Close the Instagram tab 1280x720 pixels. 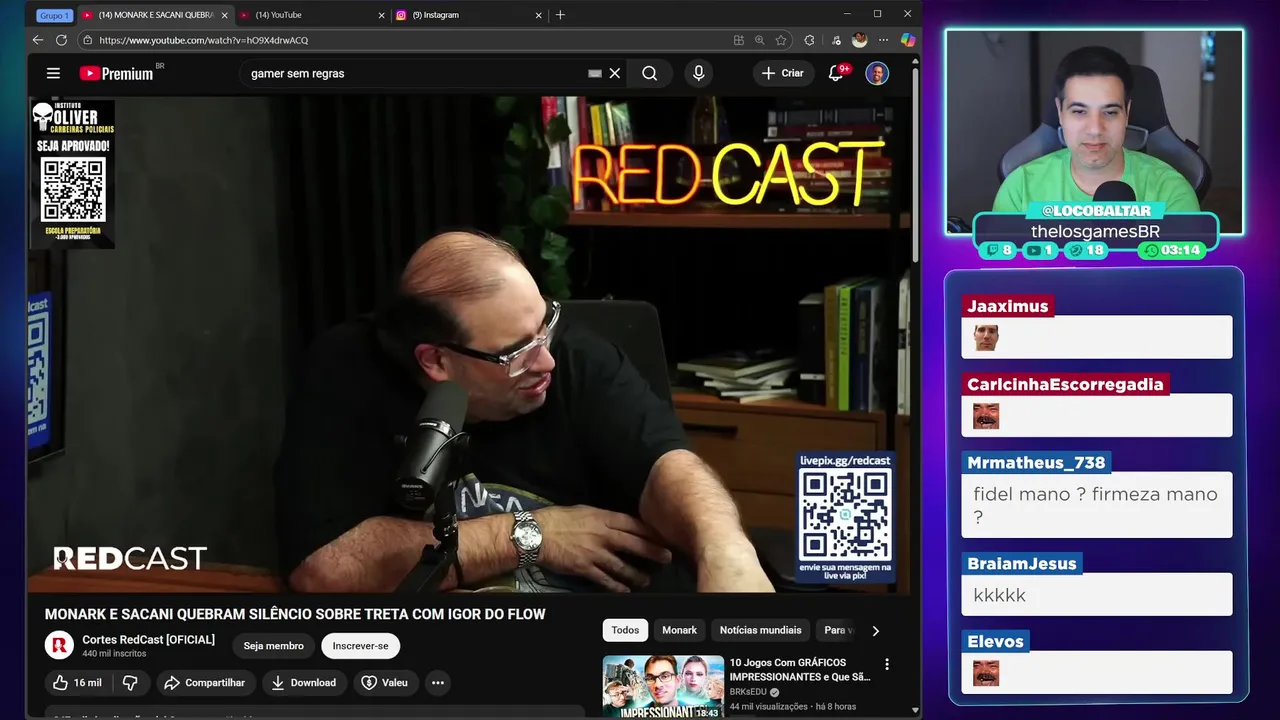pos(539,15)
